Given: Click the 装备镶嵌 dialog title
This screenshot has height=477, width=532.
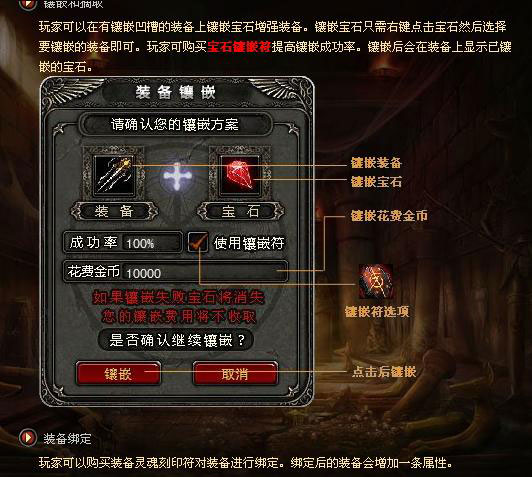Looking at the screenshot, I should [175, 92].
